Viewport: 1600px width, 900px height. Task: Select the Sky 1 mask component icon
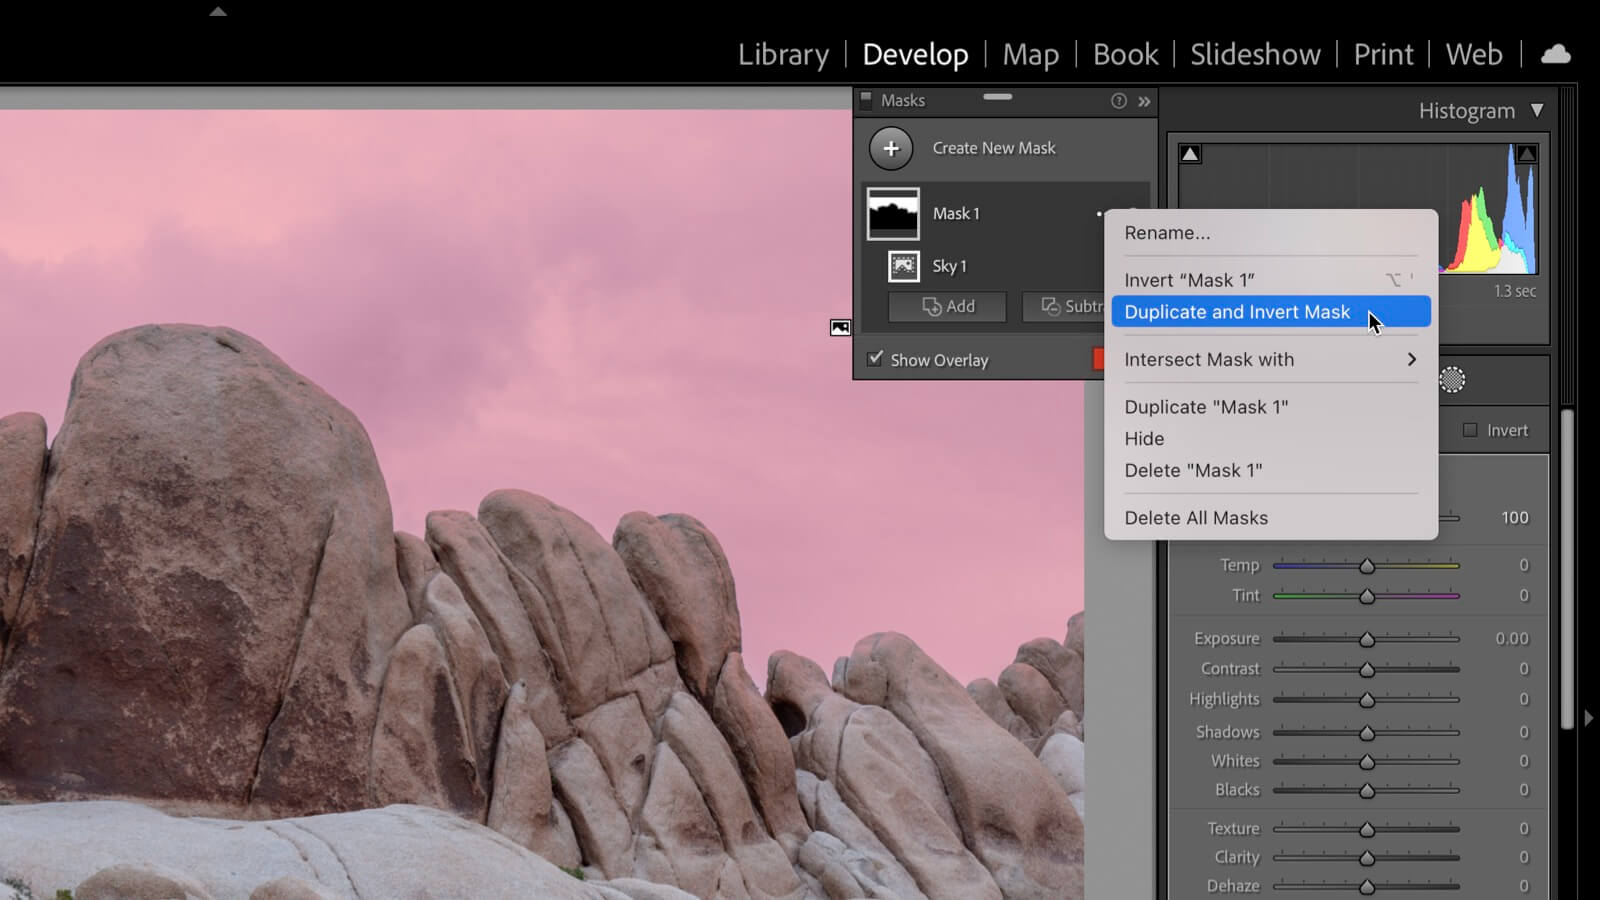point(904,266)
